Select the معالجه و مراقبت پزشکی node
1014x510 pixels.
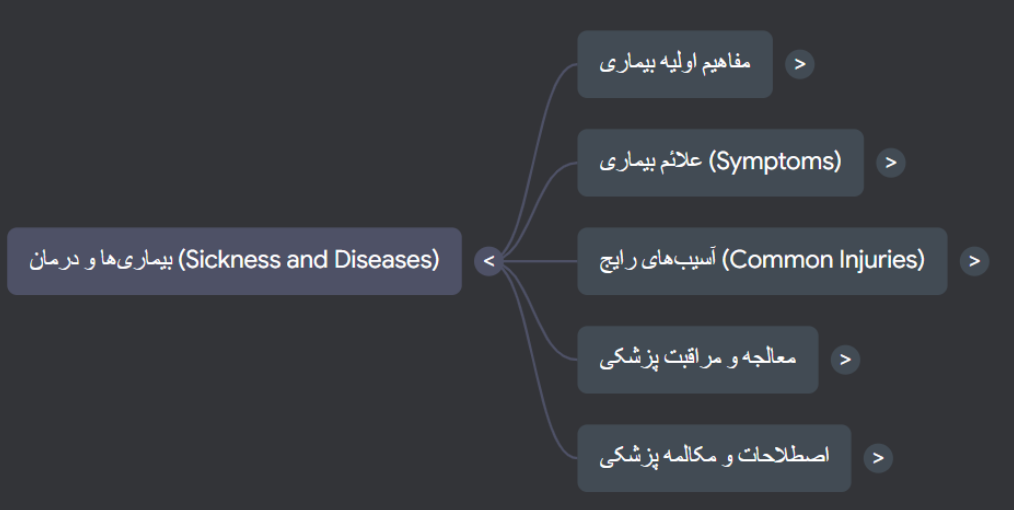[x=697, y=359]
